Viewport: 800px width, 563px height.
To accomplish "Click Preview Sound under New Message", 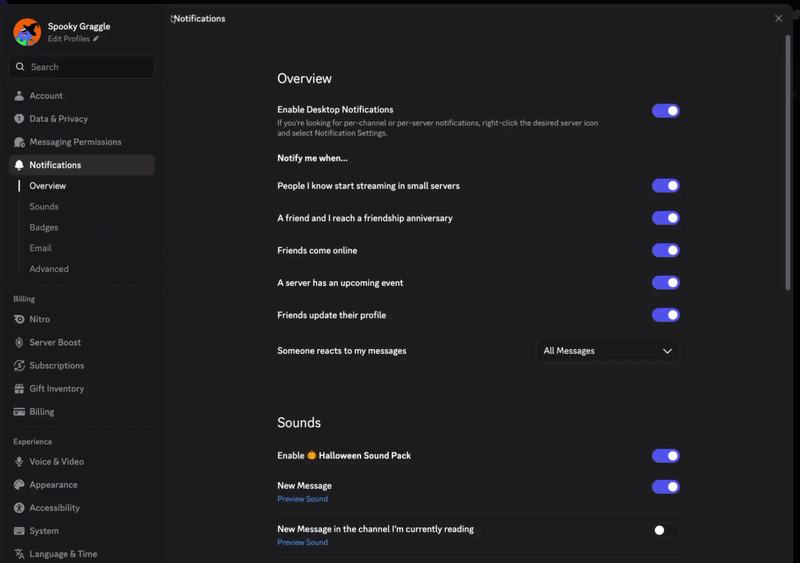I will [303, 499].
